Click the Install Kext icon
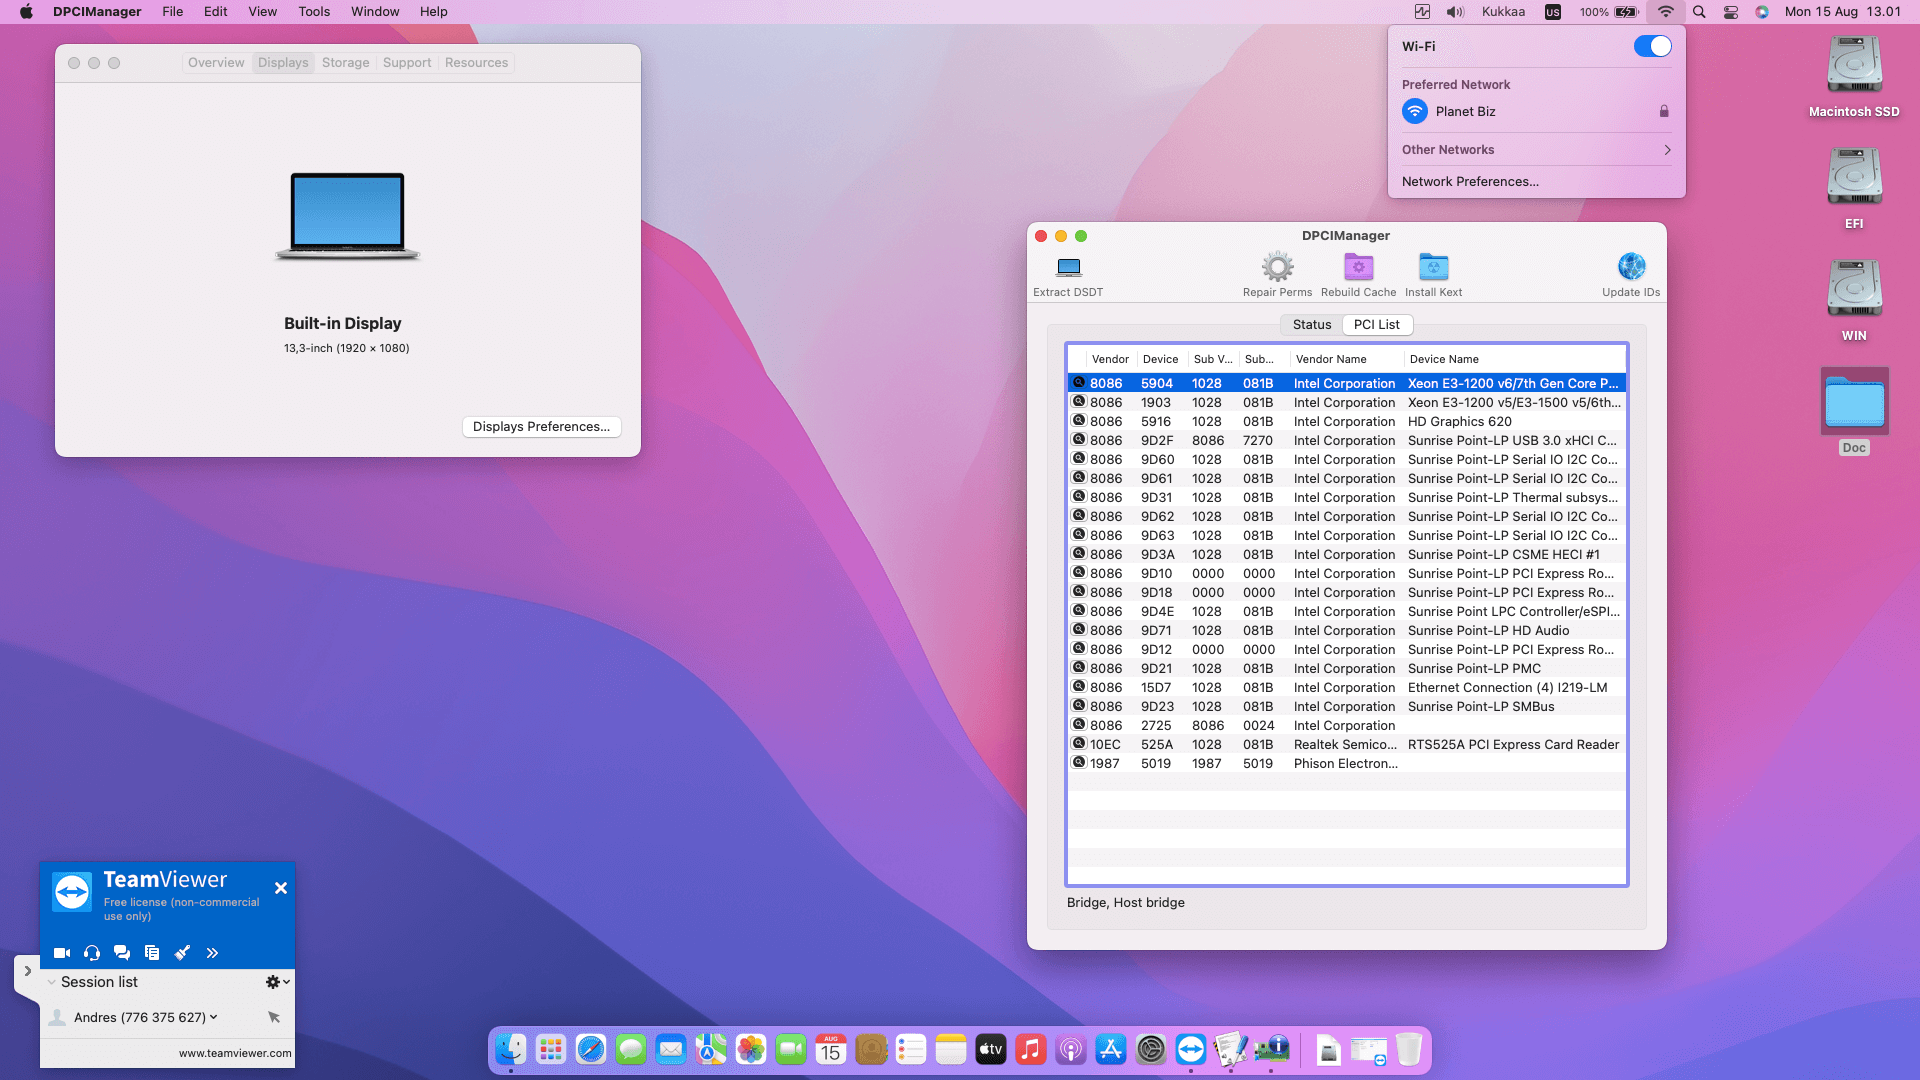The width and height of the screenshot is (1920, 1080). pos(1433,267)
